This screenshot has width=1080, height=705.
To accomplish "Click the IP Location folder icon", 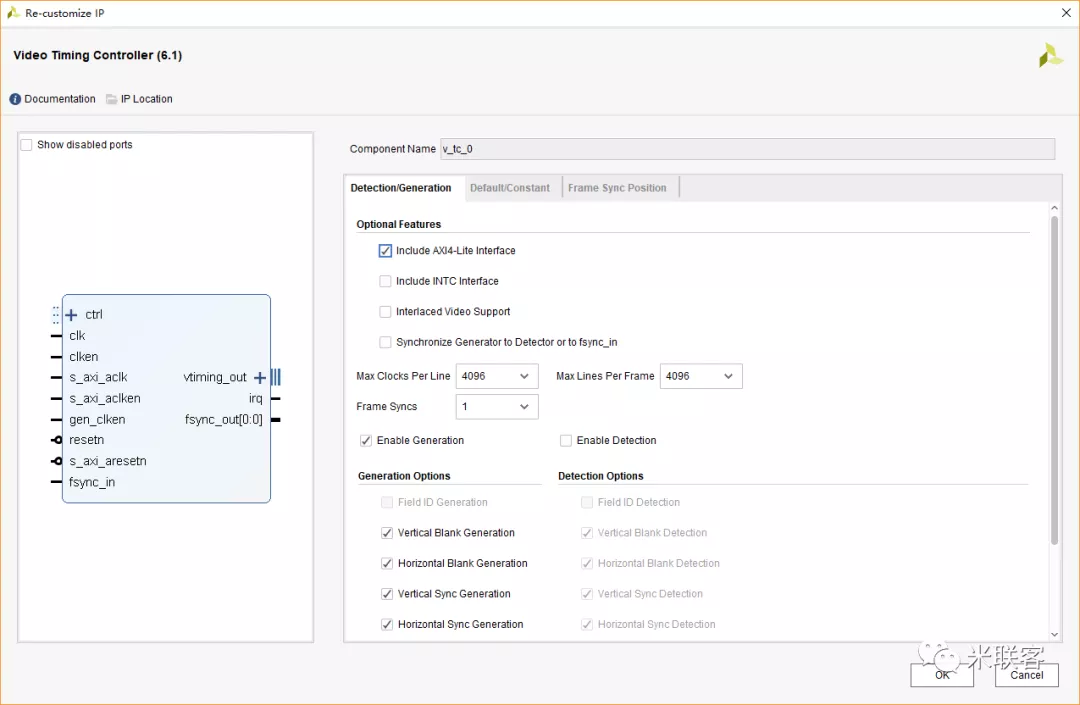I will (112, 99).
